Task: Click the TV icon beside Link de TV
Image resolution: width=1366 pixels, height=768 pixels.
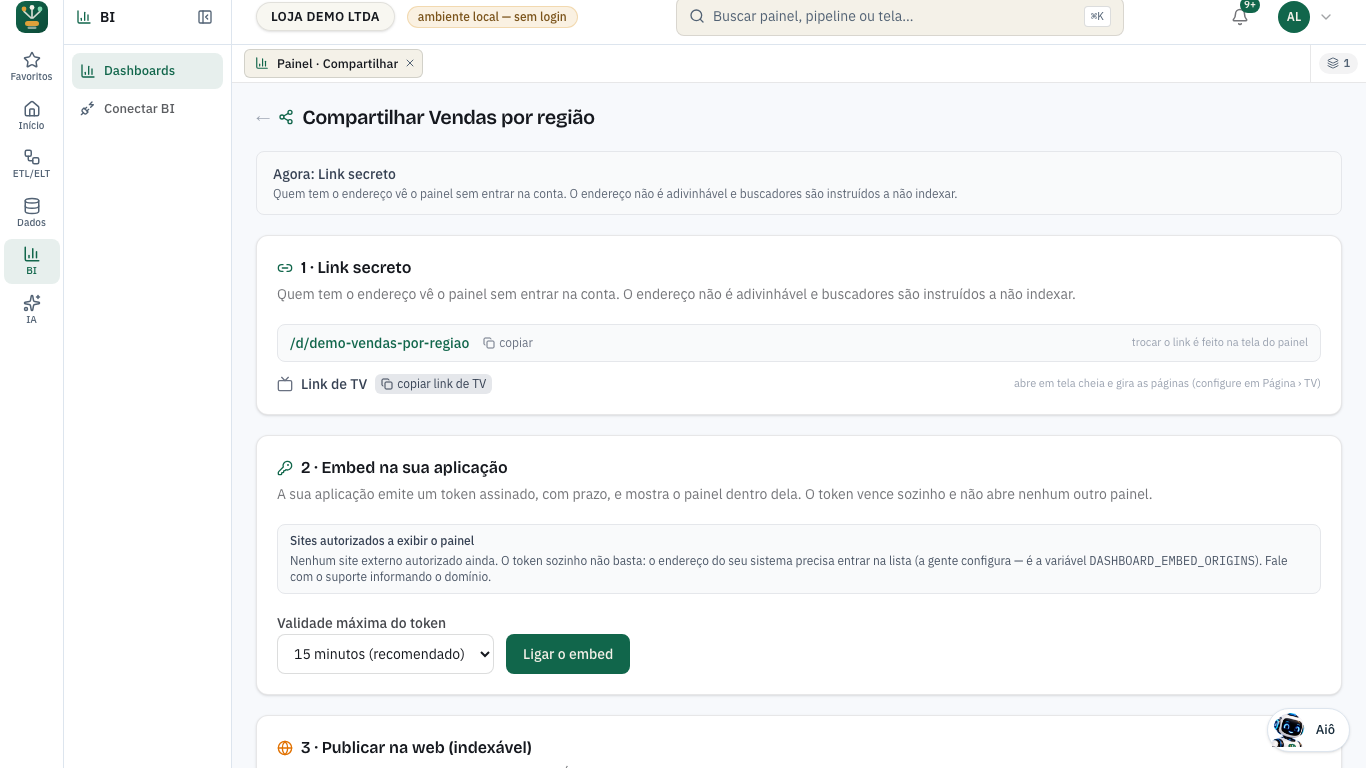Action: click(285, 384)
